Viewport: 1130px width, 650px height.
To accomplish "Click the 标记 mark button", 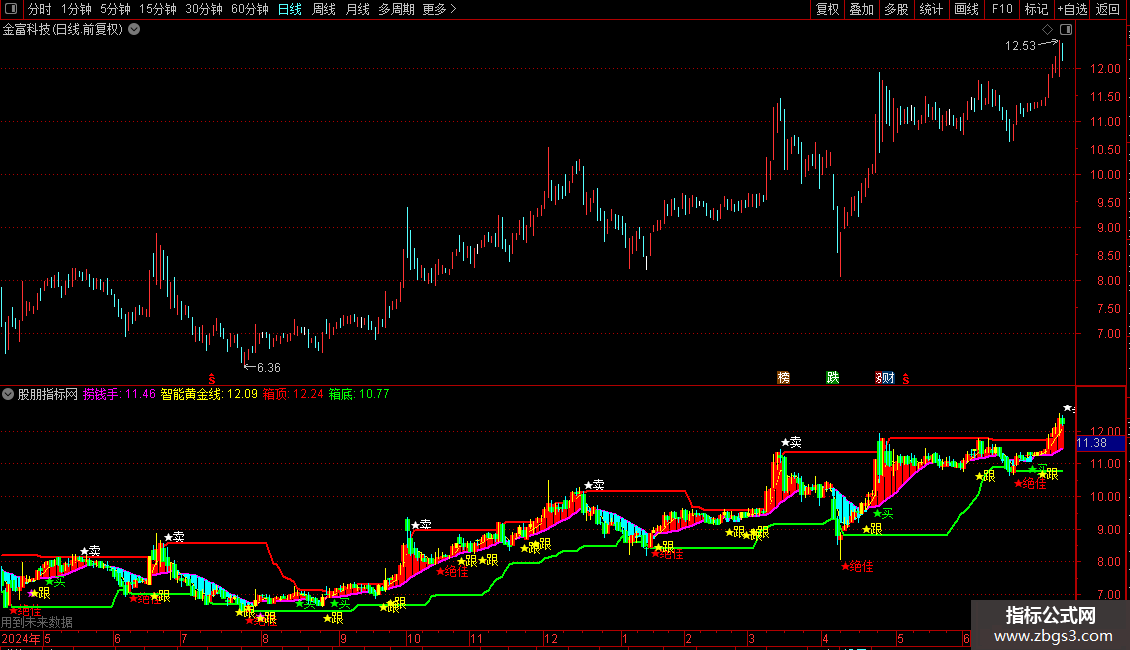I will 1036,9.
